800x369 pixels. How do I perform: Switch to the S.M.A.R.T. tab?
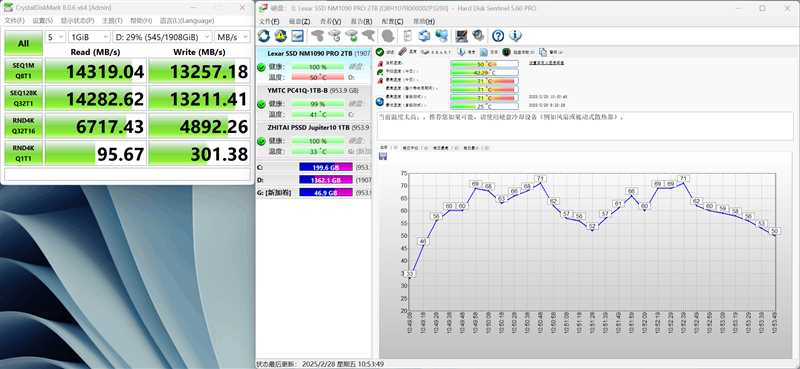tap(436, 52)
